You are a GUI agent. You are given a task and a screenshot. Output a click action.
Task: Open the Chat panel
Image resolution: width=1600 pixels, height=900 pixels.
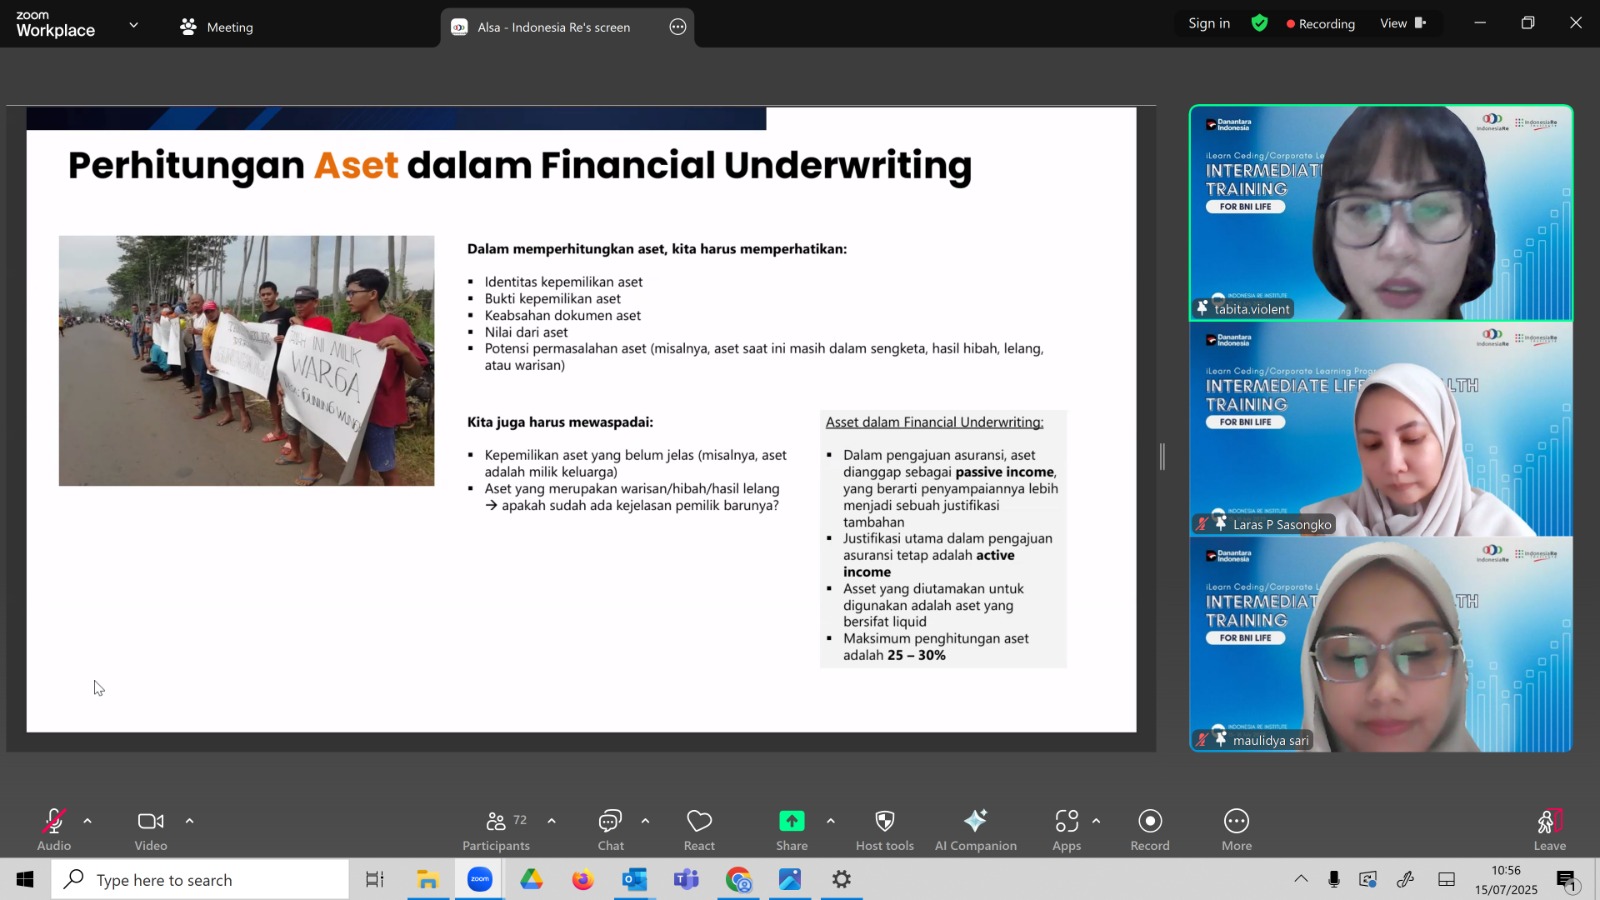[610, 830]
